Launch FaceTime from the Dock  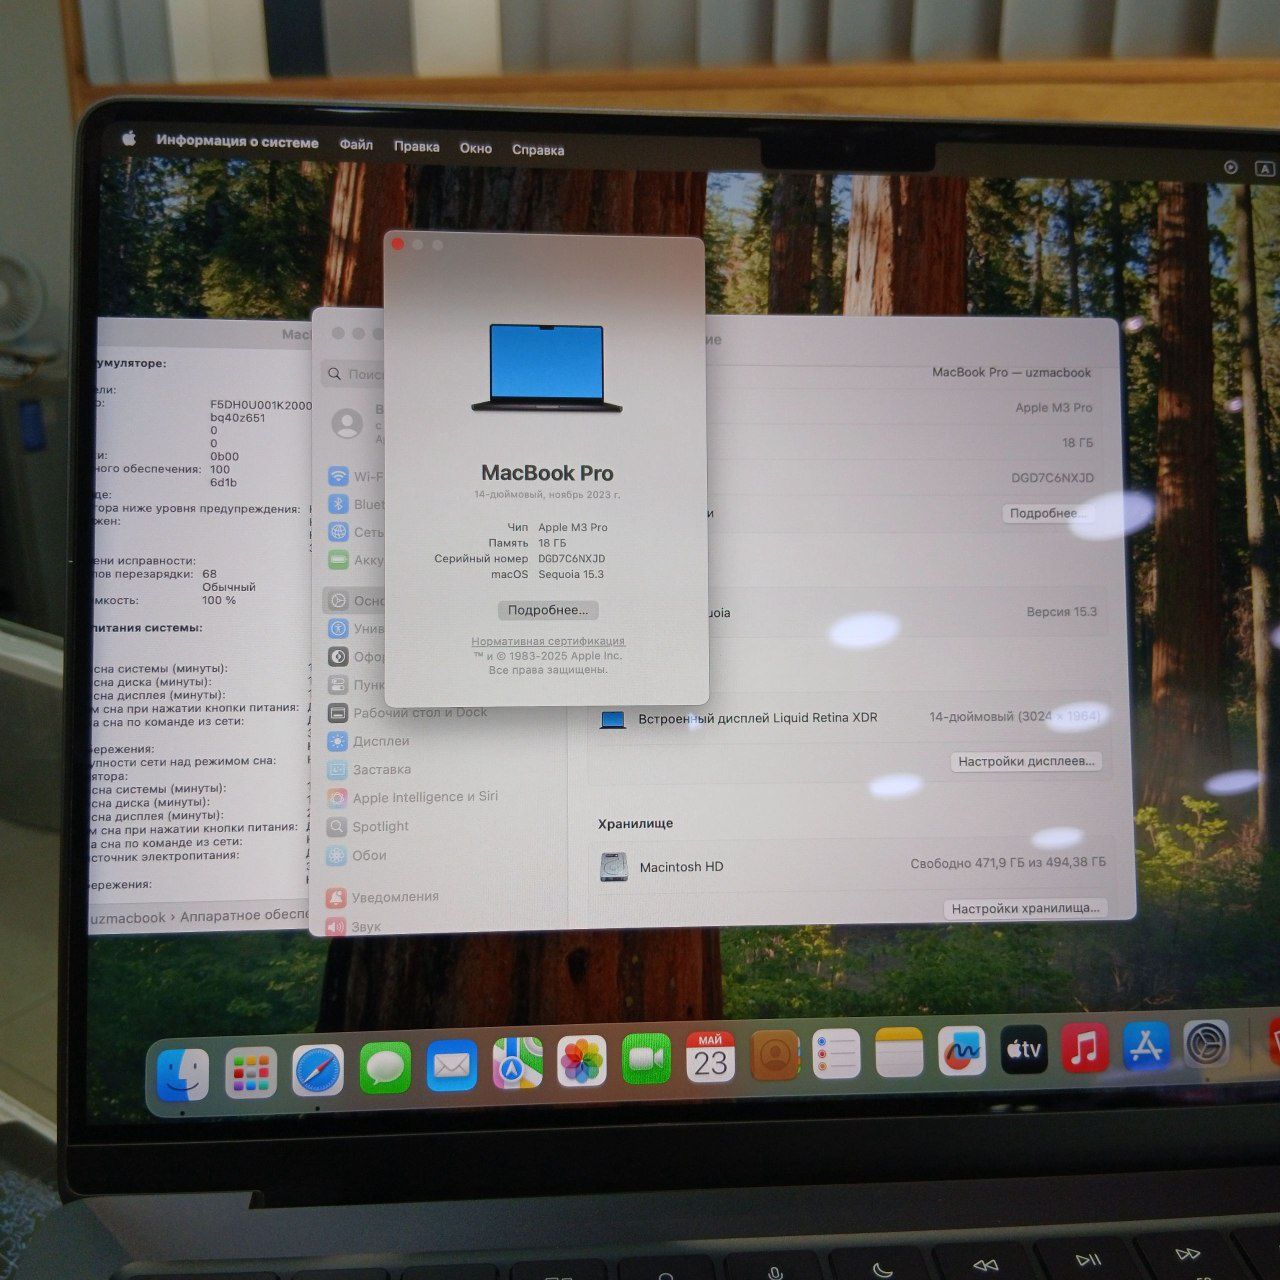tap(646, 1059)
